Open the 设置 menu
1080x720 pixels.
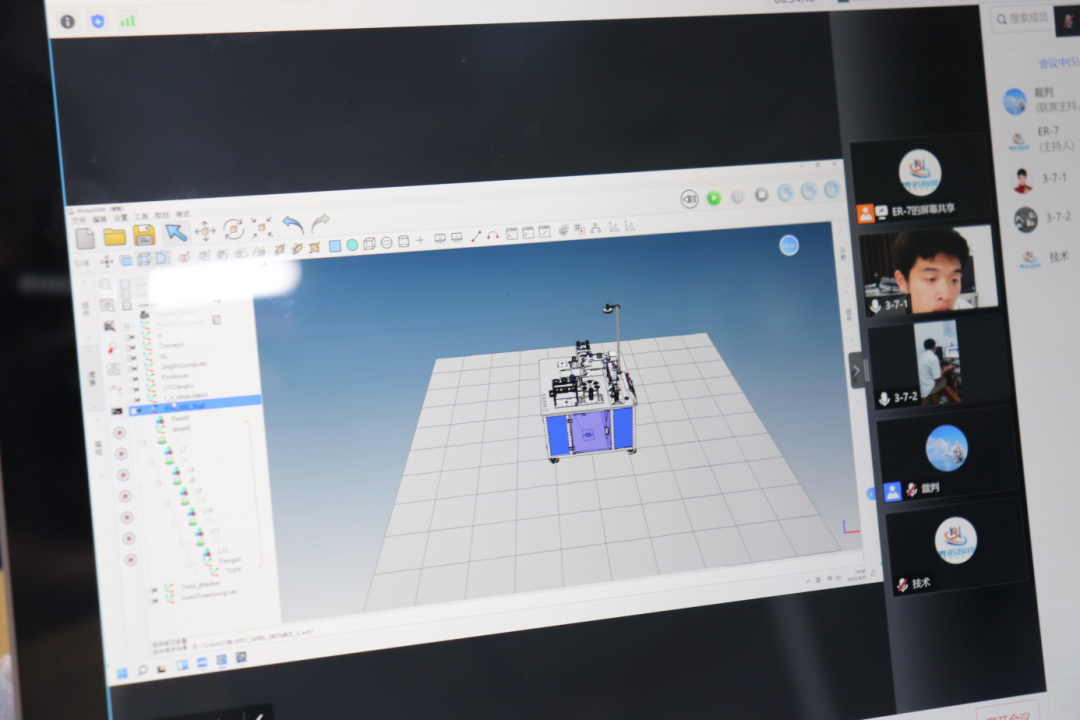(121, 218)
